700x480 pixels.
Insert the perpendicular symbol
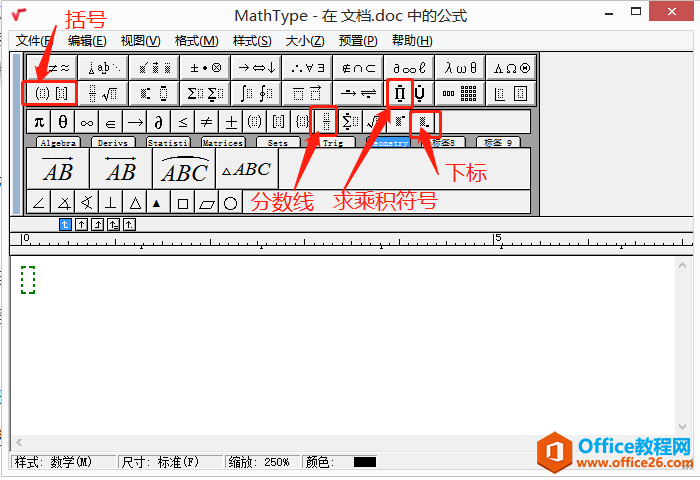coord(111,203)
